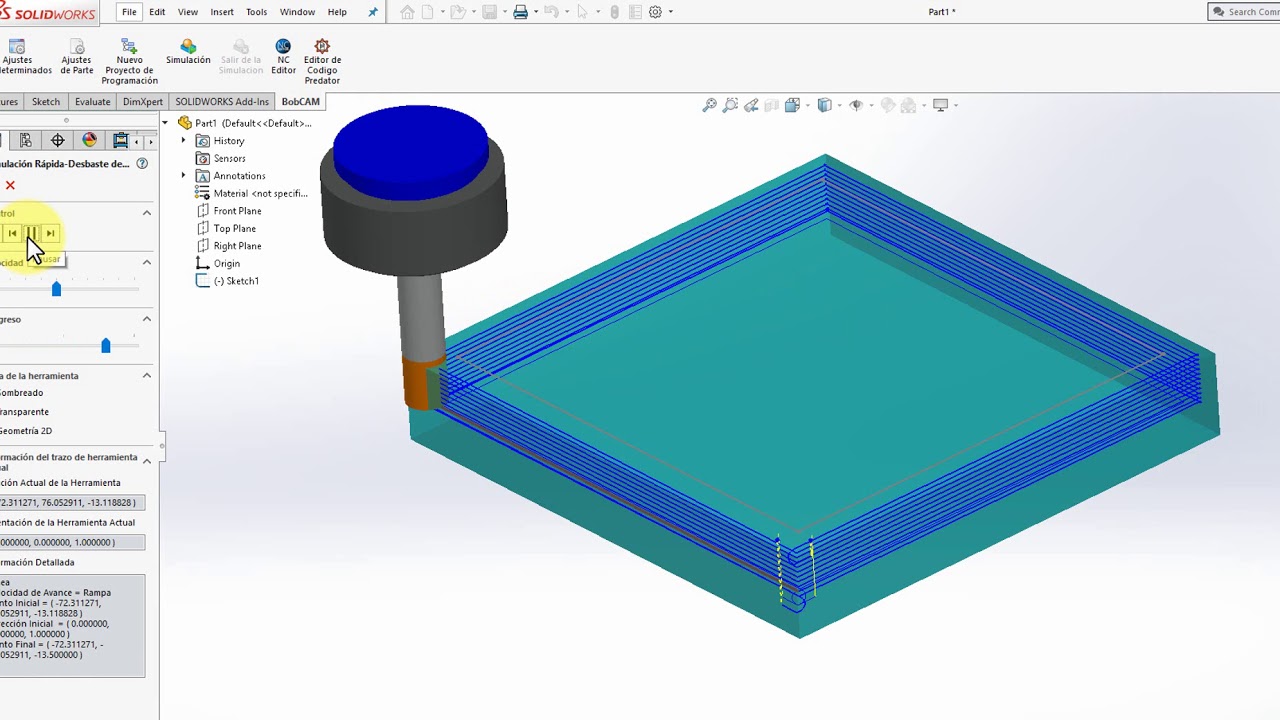Screen dimensions: 1280x720
Task: Click Nuevo Proyecto de Programación
Action: pyautogui.click(x=129, y=62)
